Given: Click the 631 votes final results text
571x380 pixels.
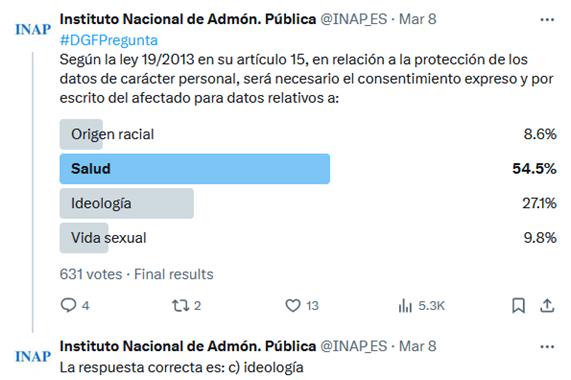Looking at the screenshot, I should [137, 274].
